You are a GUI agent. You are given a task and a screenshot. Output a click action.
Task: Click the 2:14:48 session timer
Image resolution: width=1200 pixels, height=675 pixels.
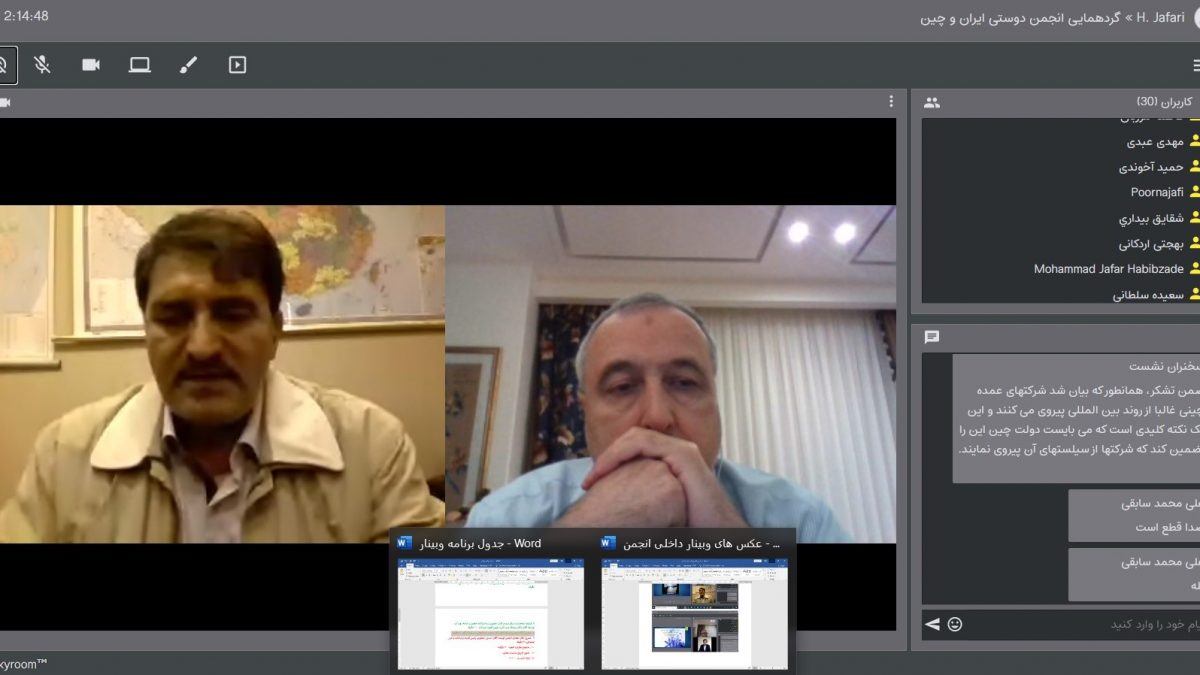[x=24, y=16]
